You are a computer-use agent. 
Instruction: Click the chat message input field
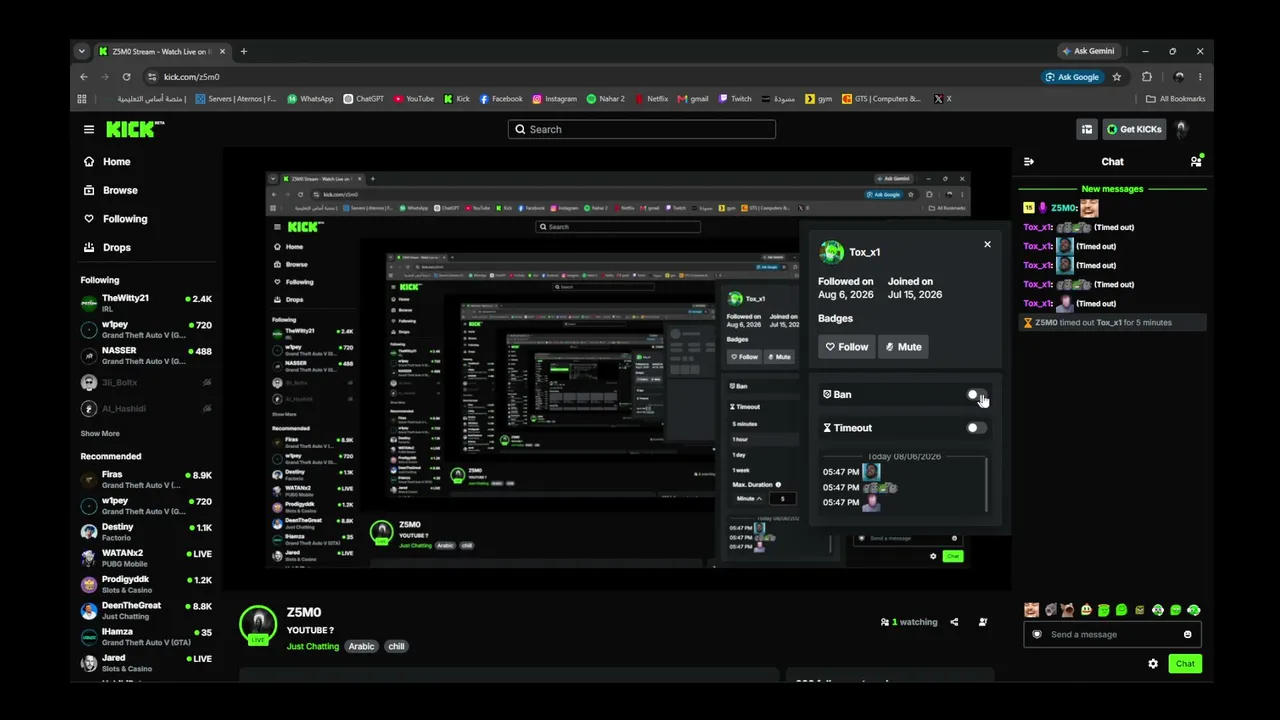1112,634
